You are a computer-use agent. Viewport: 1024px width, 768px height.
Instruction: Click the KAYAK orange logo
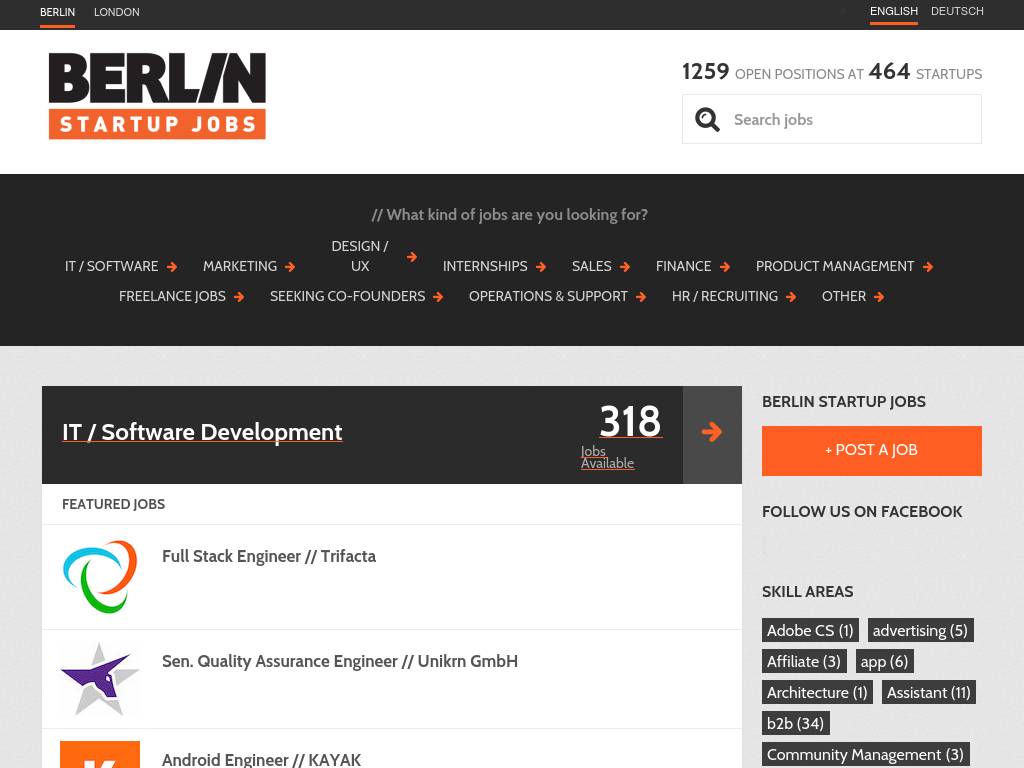click(100, 754)
